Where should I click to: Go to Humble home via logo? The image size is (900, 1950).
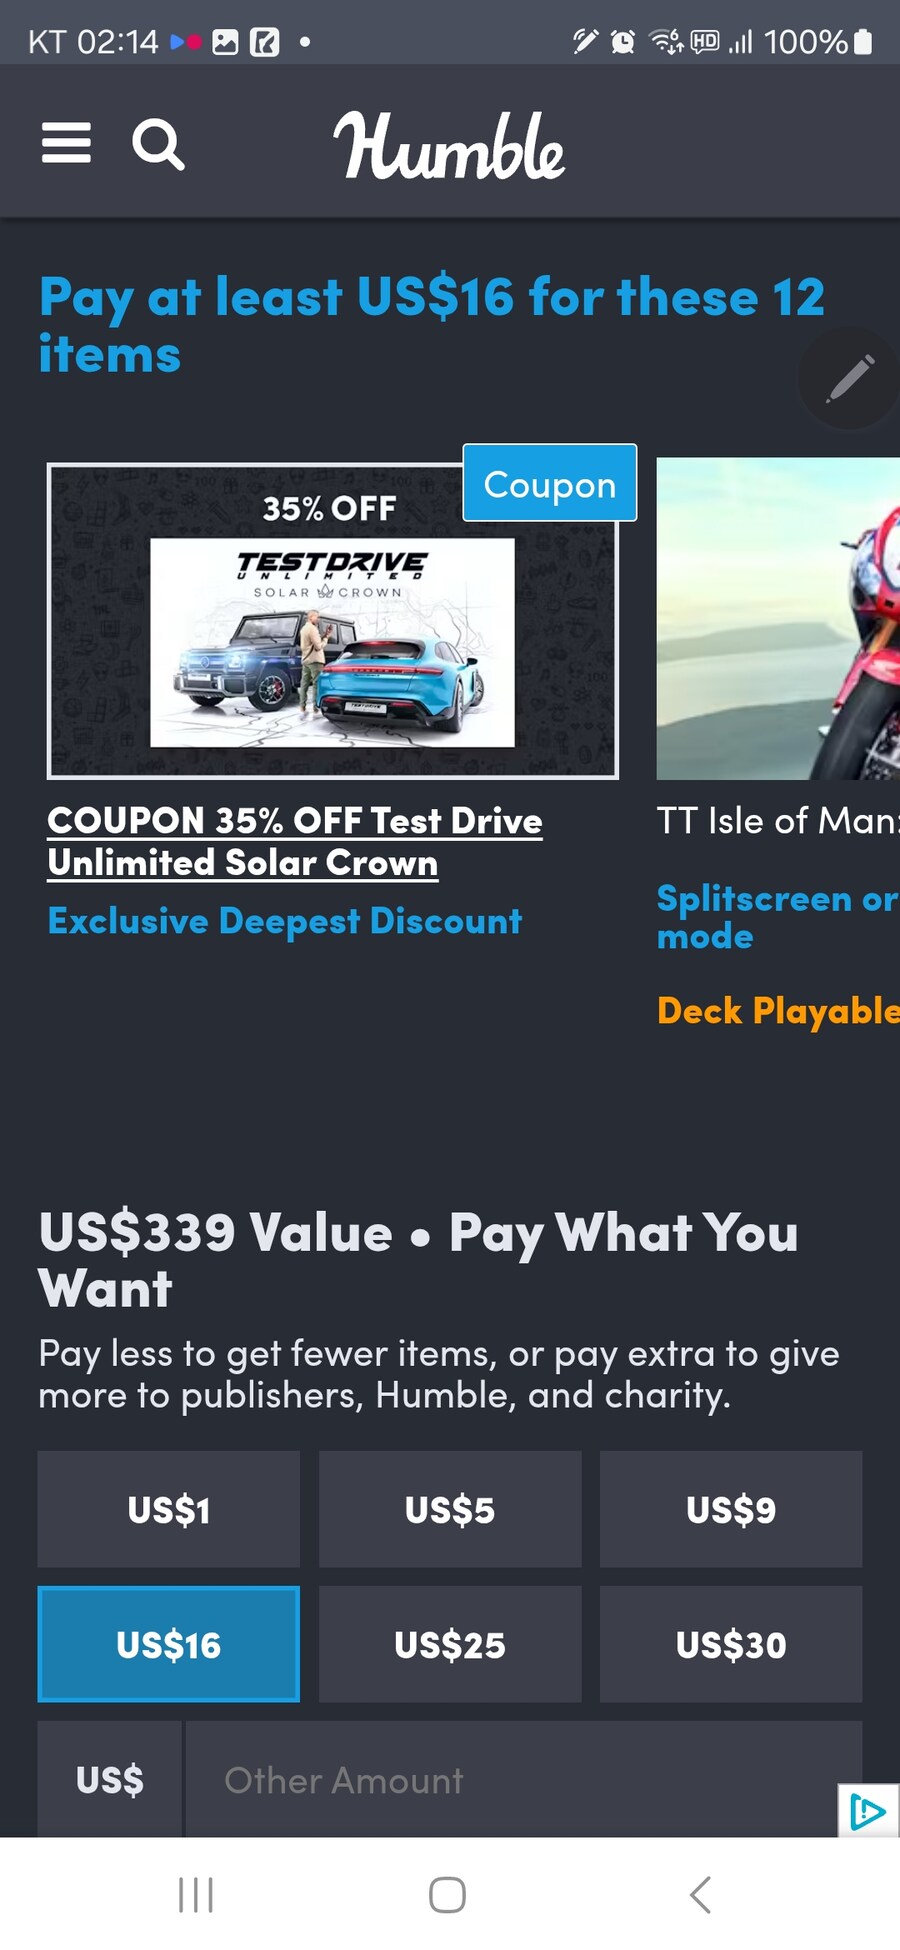[449, 146]
